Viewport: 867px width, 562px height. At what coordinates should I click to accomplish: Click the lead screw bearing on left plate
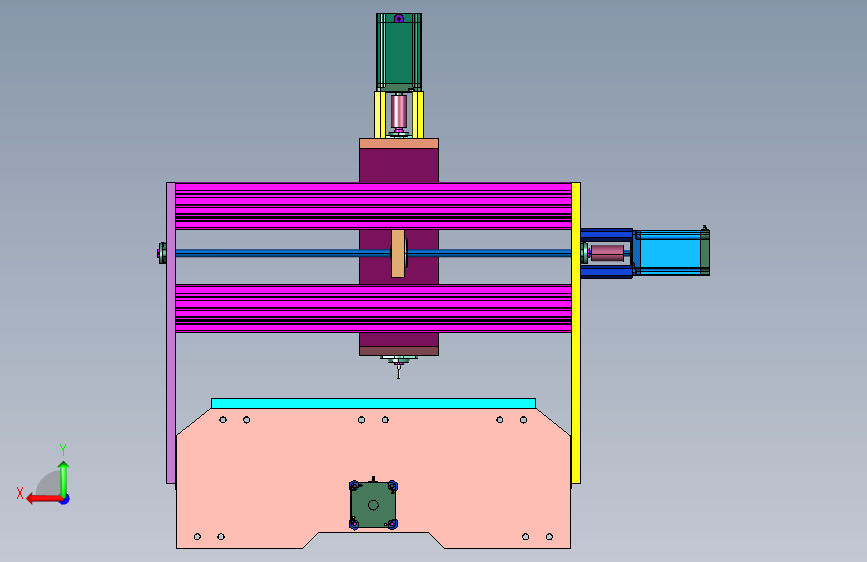[x=162, y=253]
